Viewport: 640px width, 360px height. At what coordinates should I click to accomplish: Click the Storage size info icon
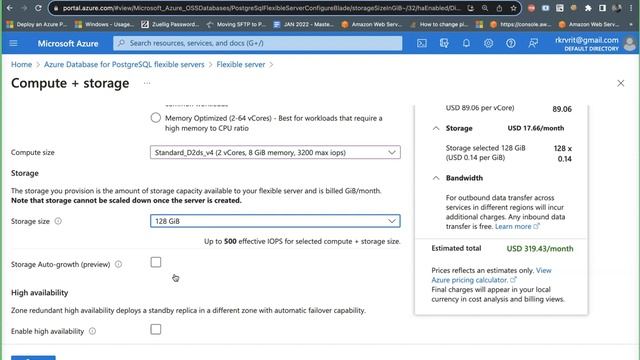[x=58, y=221]
